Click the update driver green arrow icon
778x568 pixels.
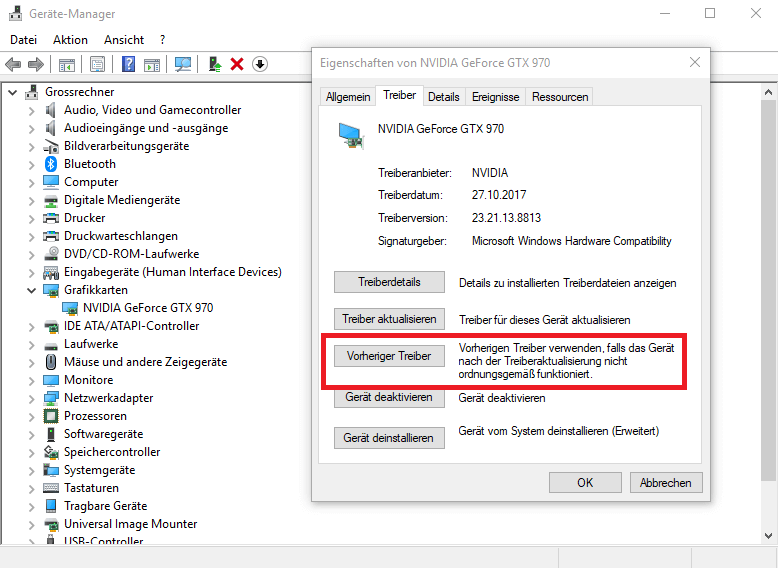click(214, 64)
